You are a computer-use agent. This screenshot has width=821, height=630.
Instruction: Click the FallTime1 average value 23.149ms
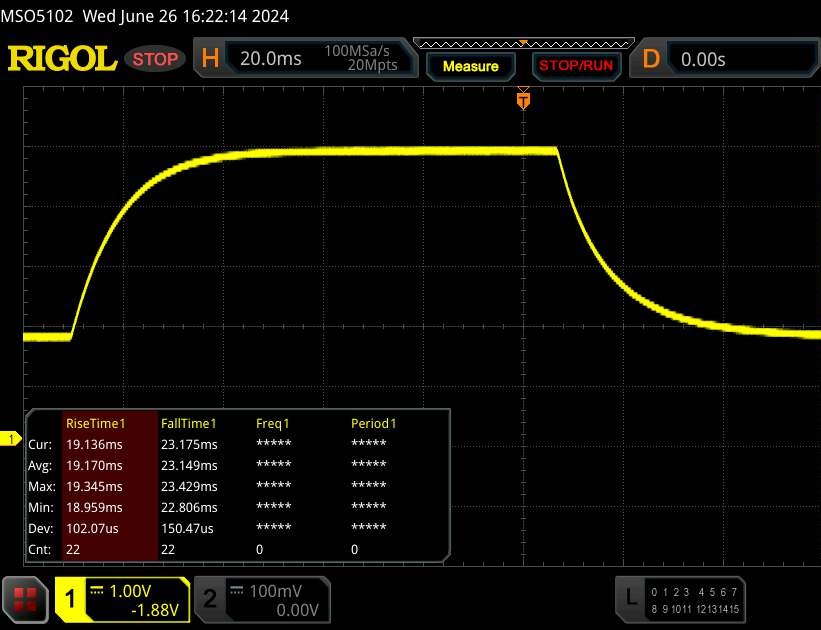(x=189, y=465)
